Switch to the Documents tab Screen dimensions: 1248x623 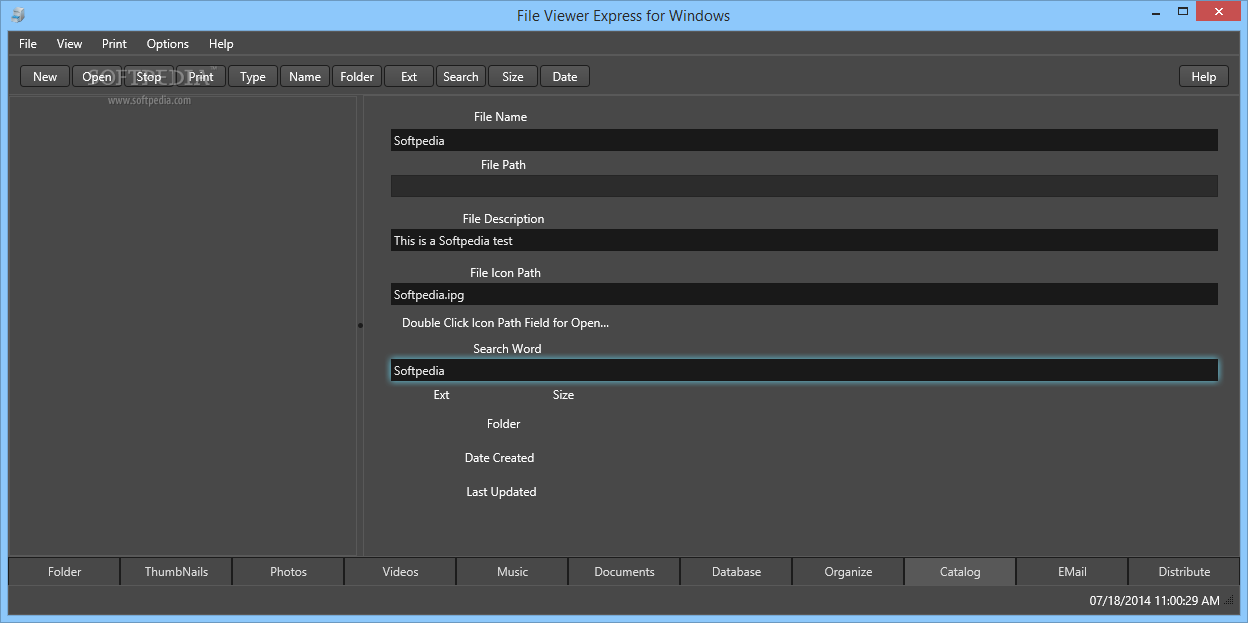pos(625,572)
